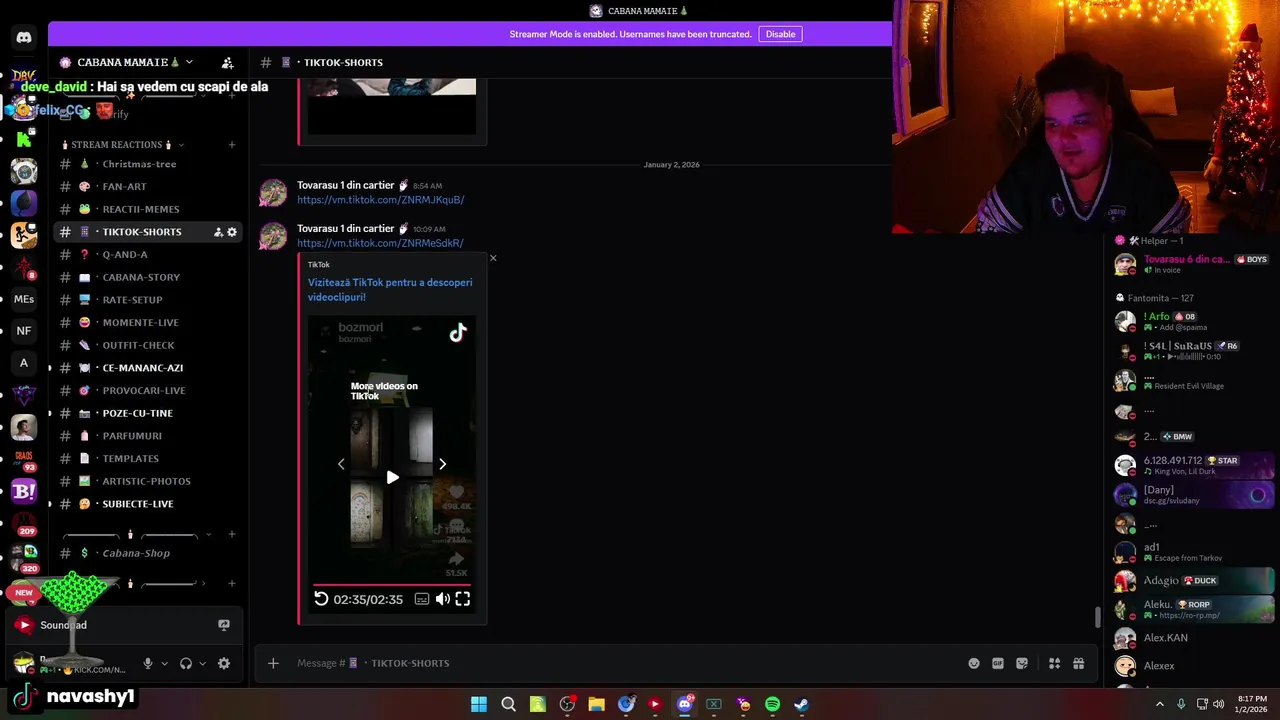Add channel to category above Cabana-Shop
Image resolution: width=1280 pixels, height=720 pixels.
(232, 534)
